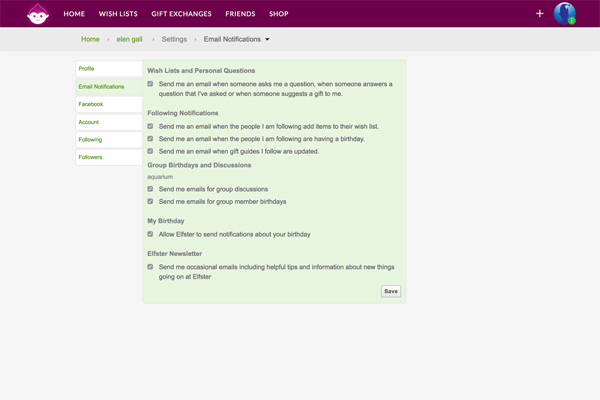The width and height of the screenshot is (600, 400).
Task: Click the Home breadcrumb link
Action: click(90, 39)
